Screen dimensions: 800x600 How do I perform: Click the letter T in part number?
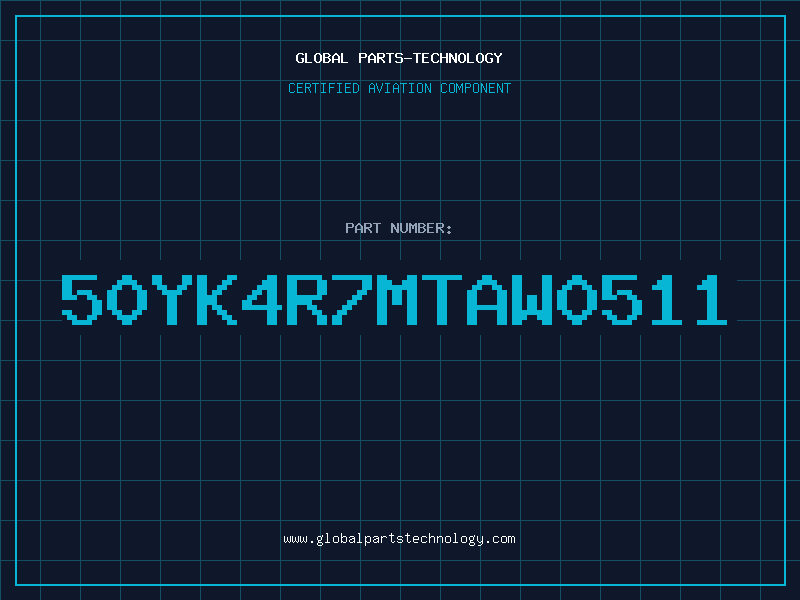tap(441, 299)
